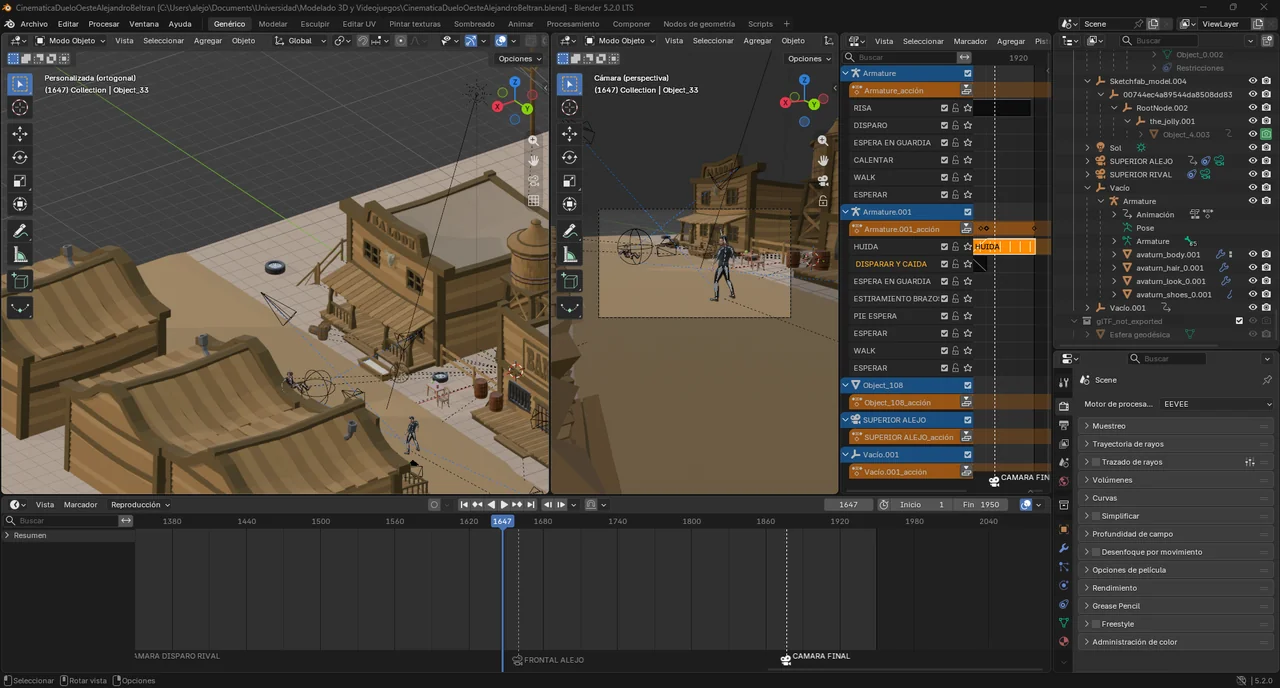The image size is (1280, 688).
Task: Switch orthographic/perspective grid icon in left viewport
Action: tap(534, 200)
